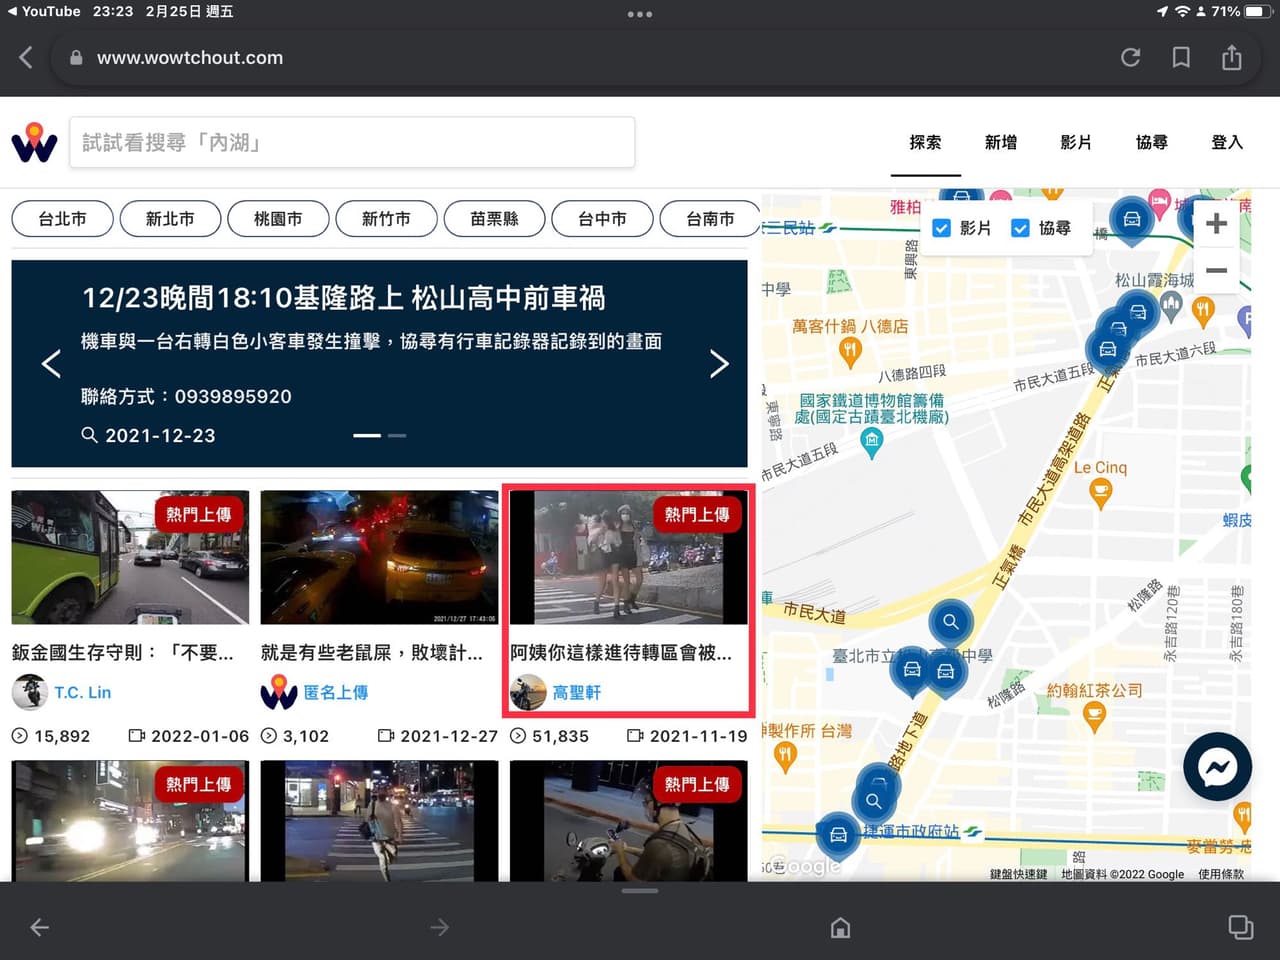The image size is (1280, 960).
Task: Tap the browser bookmark icon
Action: pos(1181,57)
